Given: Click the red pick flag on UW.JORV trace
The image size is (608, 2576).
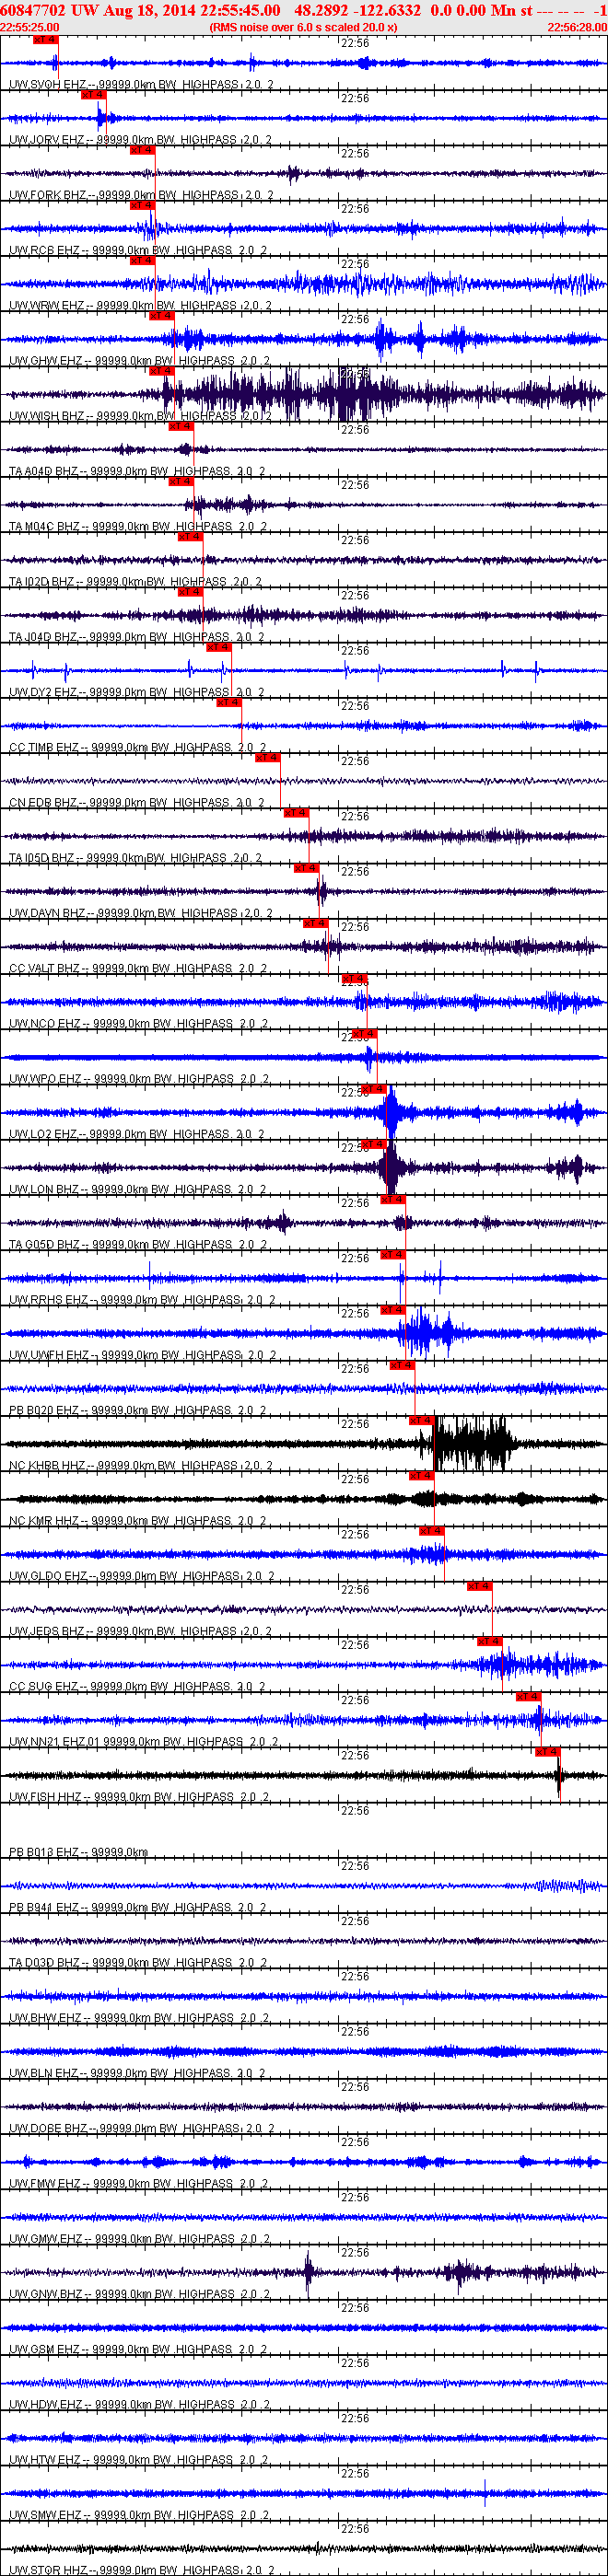Looking at the screenshot, I should click(x=93, y=95).
